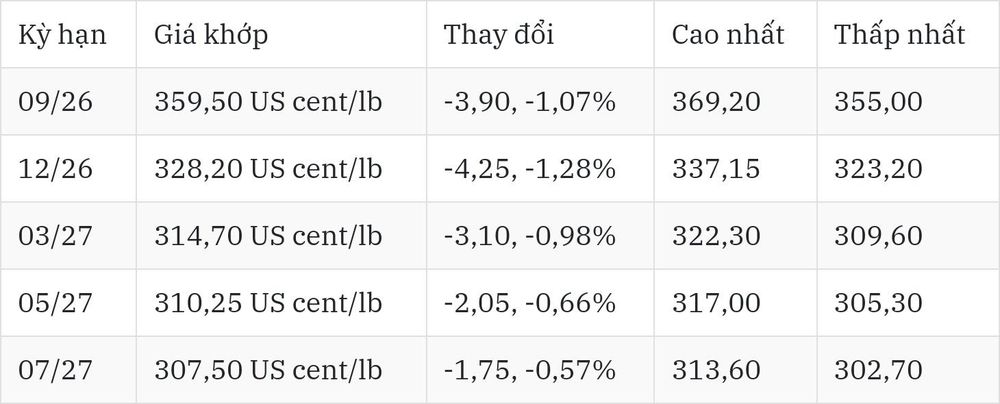Click the lowest value 302,70
The height and width of the screenshot is (404, 1000).
click(x=879, y=370)
